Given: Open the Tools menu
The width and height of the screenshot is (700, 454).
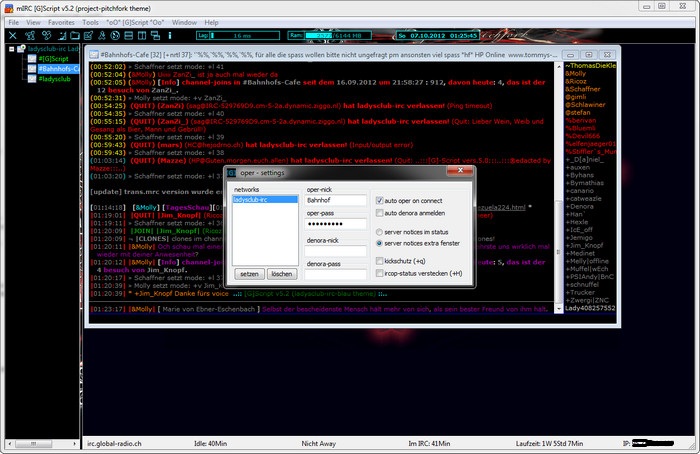Looking at the screenshot, I should click(x=90, y=22).
